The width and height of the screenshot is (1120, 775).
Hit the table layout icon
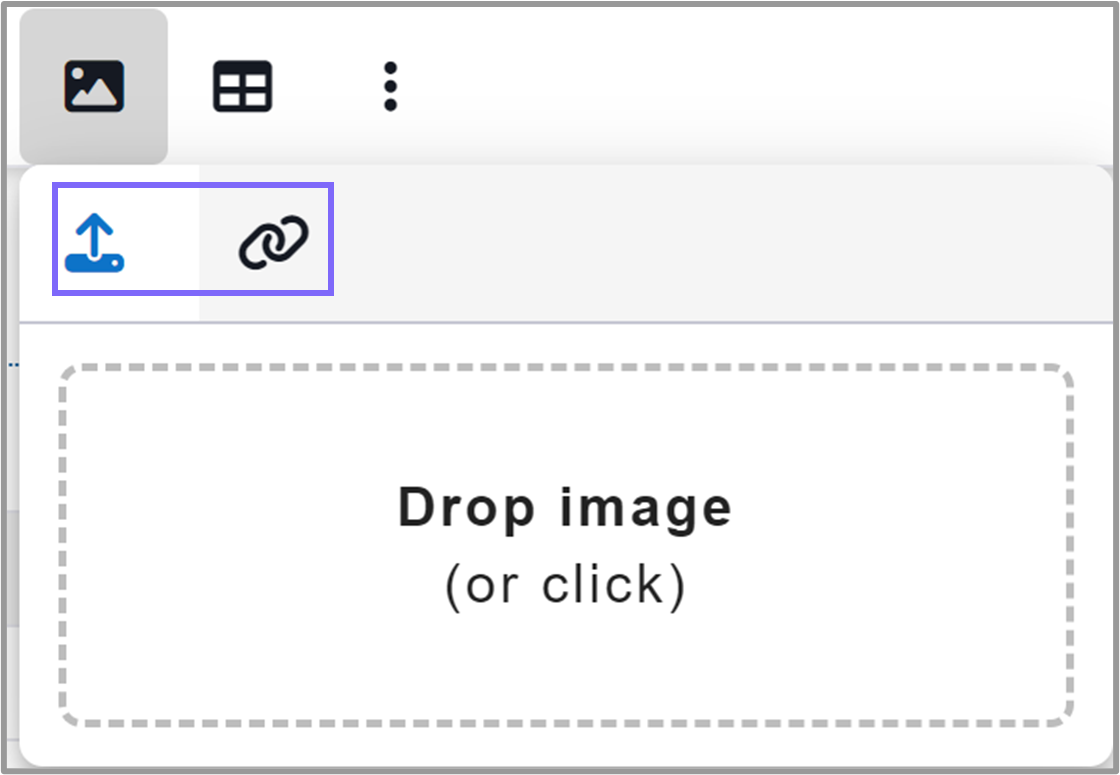(x=242, y=87)
